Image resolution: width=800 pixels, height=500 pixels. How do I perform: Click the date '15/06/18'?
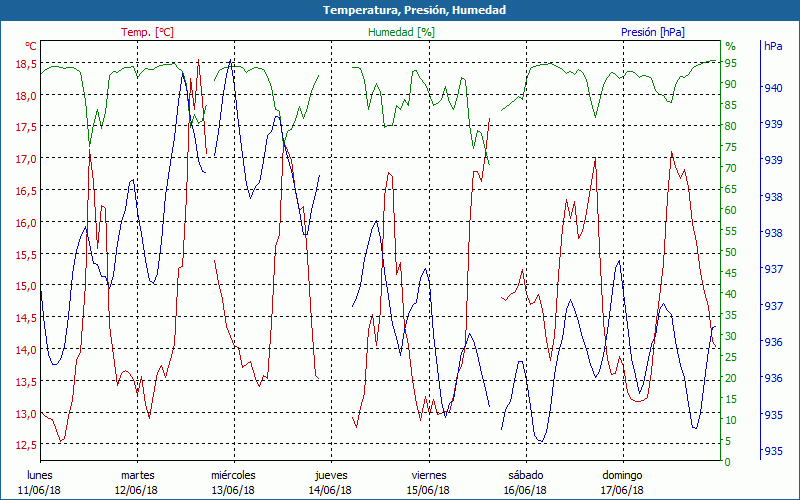coord(428,490)
